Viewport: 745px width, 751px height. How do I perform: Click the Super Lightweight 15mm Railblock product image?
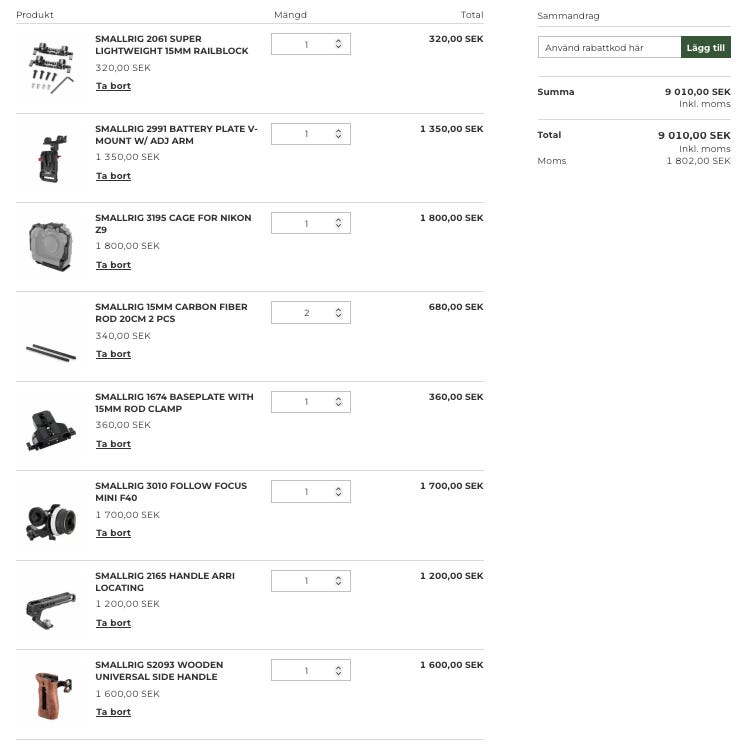[50, 68]
